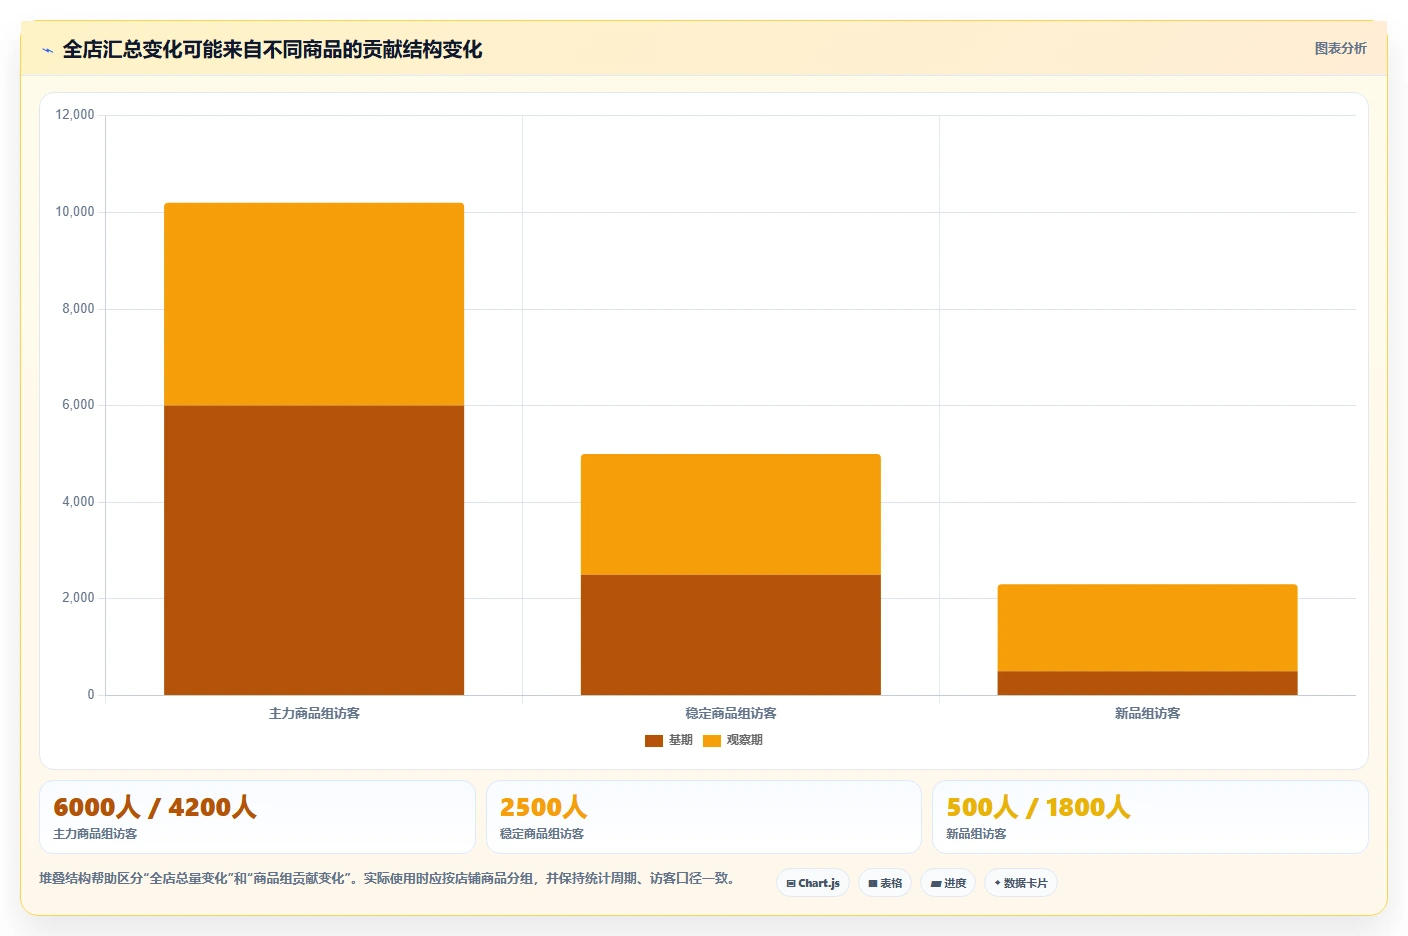This screenshot has width=1408, height=936.
Task: Click the footnote text starting with 堆叠结构帮助区分
Action: pos(389,879)
